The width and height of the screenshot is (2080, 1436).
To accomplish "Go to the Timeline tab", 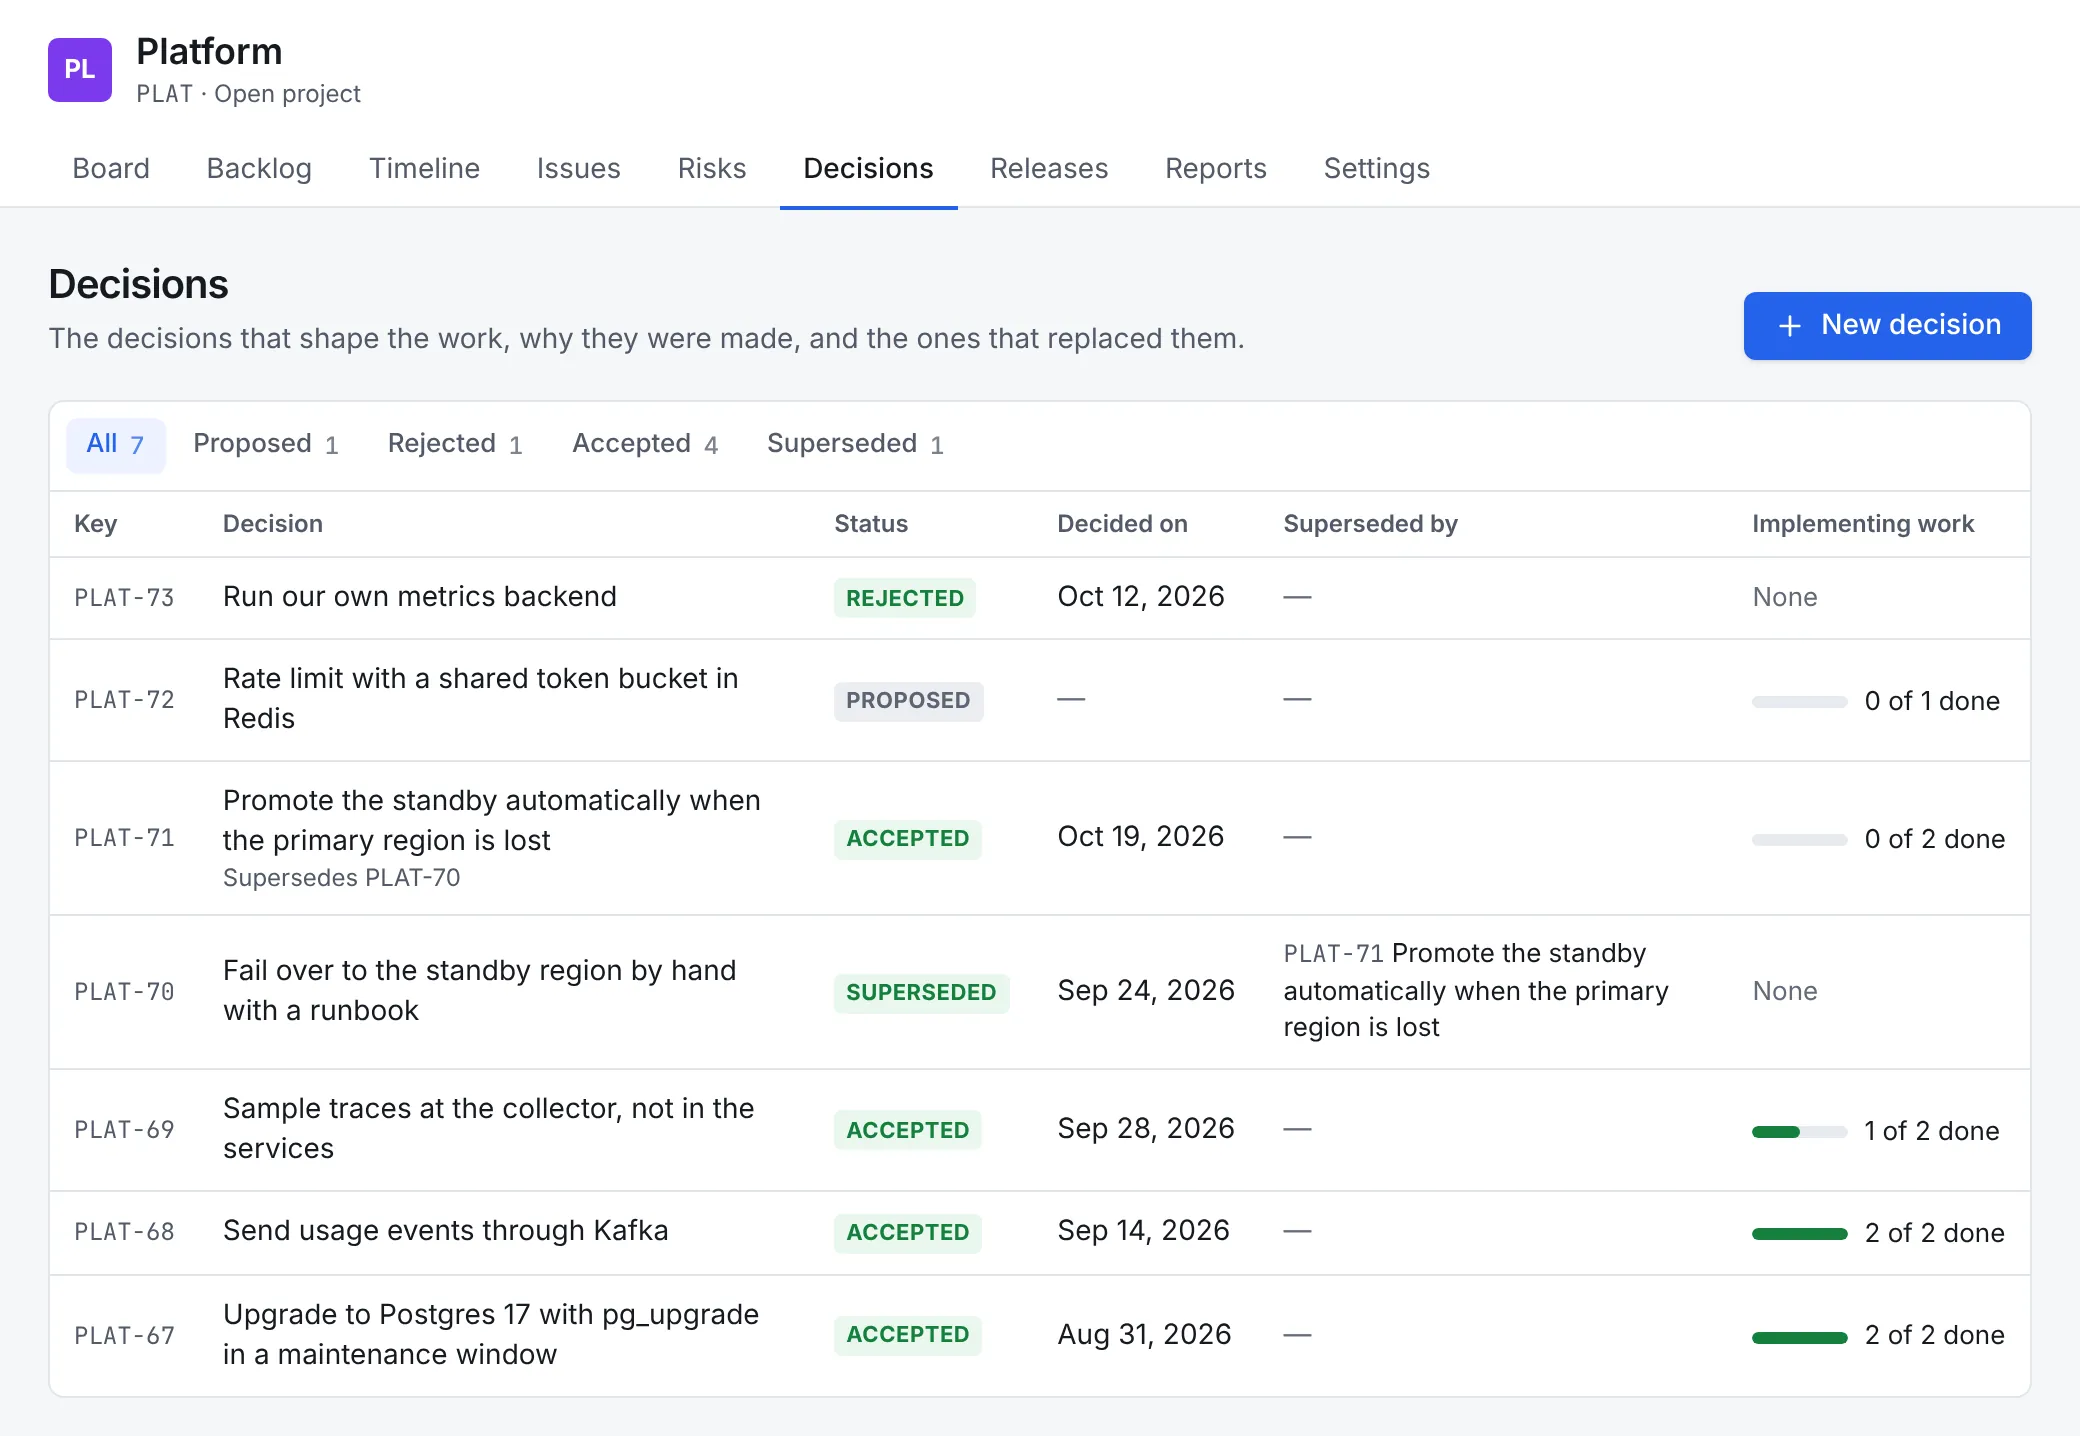I will coord(424,168).
